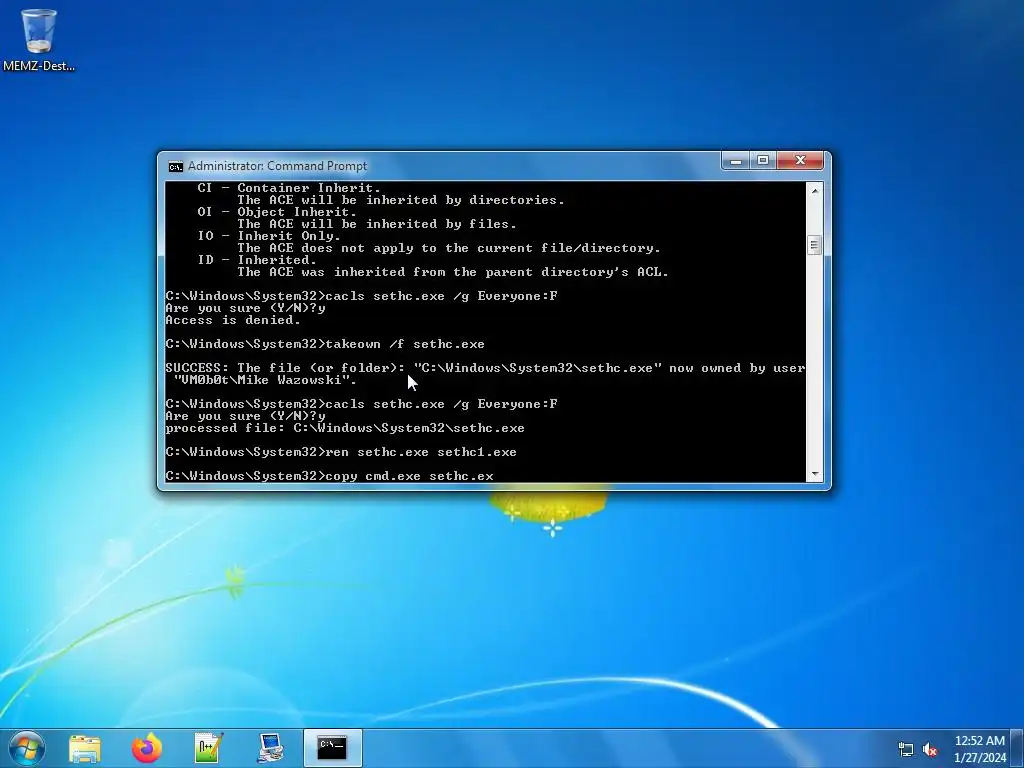Open the Recycle Bin MEMZ-Dest desktop icon
1024x768 pixels.
click(x=39, y=39)
